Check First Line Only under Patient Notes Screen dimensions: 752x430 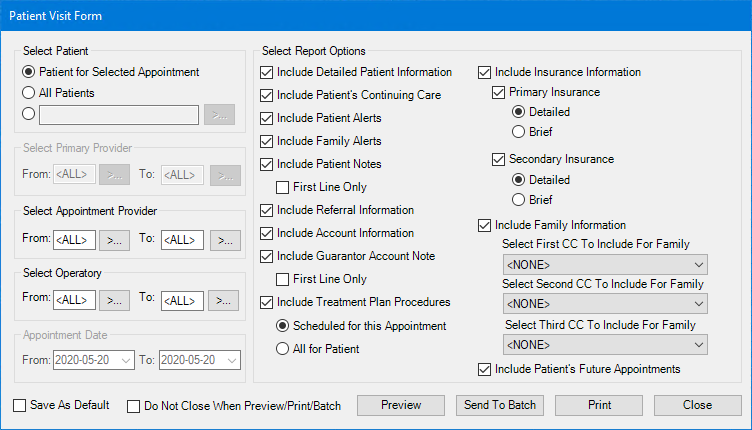283,187
